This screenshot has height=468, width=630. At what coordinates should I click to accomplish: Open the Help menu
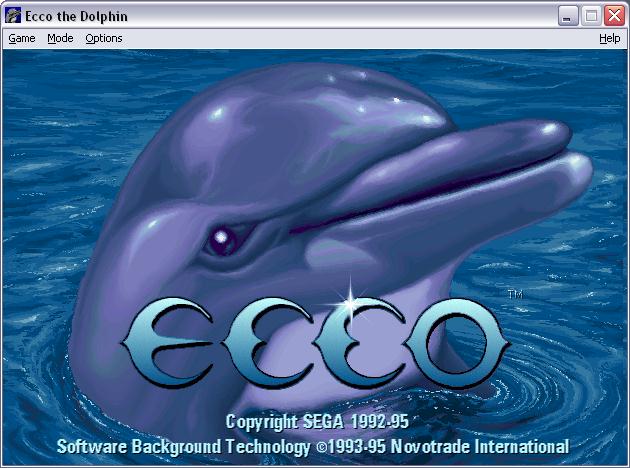(x=610, y=39)
